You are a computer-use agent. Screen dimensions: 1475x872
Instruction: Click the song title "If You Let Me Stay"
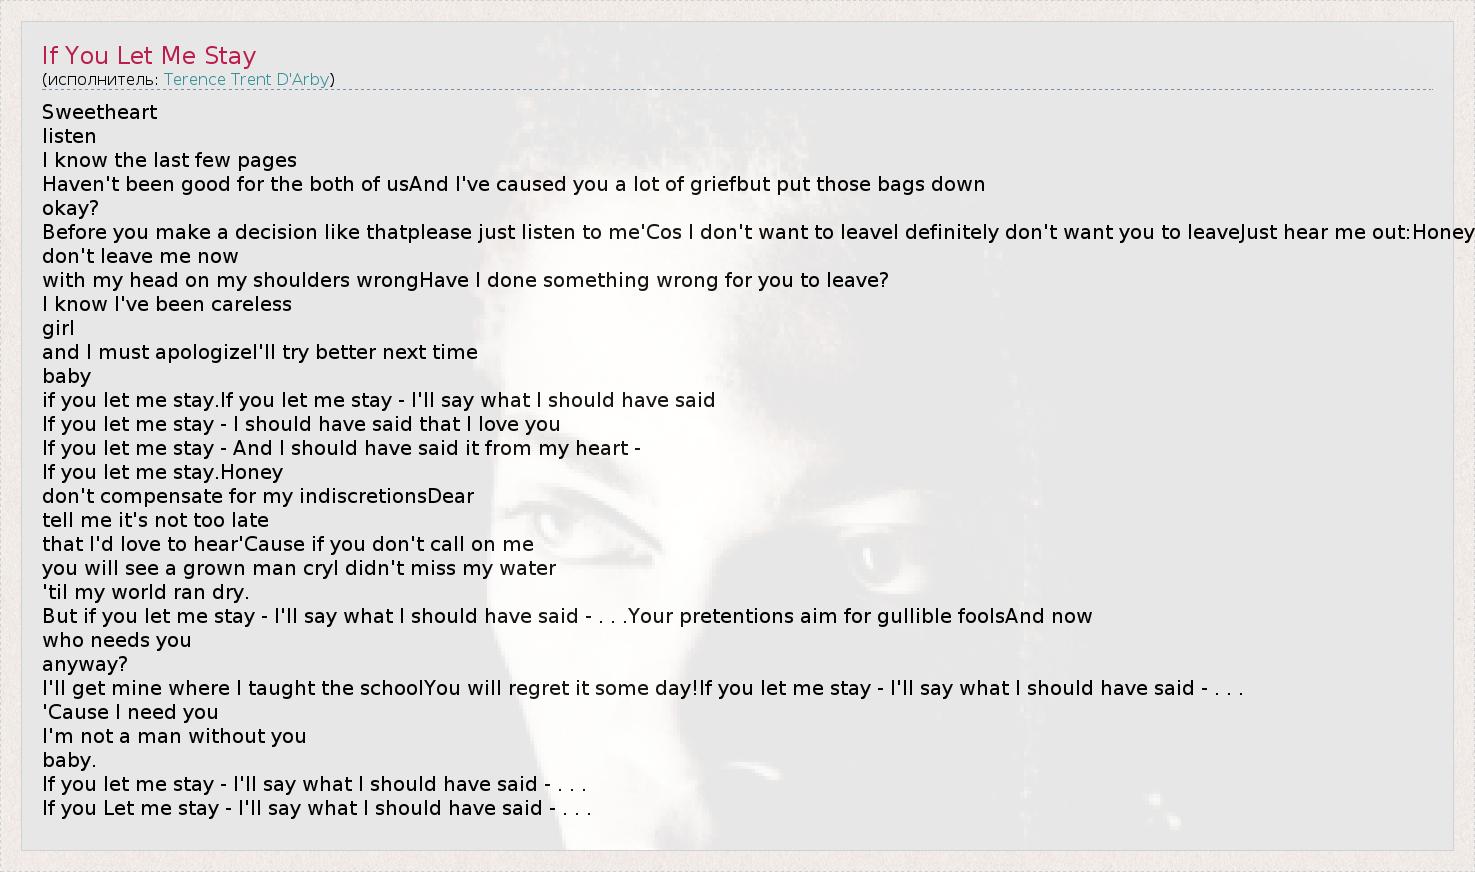149,55
